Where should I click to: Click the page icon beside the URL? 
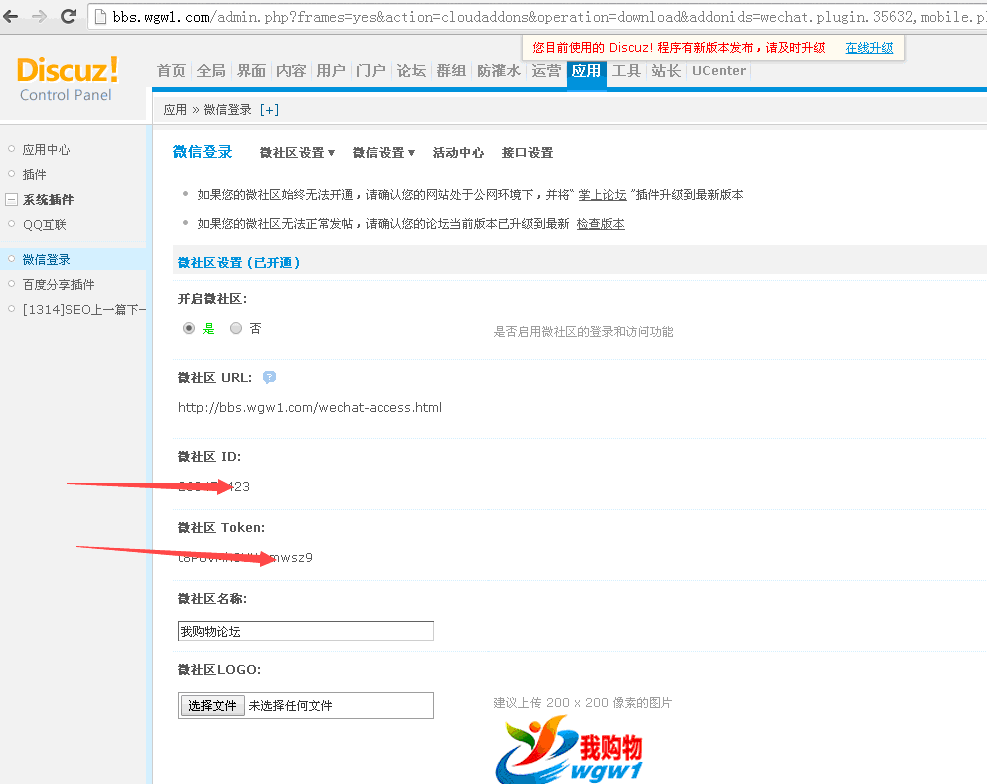(99, 17)
